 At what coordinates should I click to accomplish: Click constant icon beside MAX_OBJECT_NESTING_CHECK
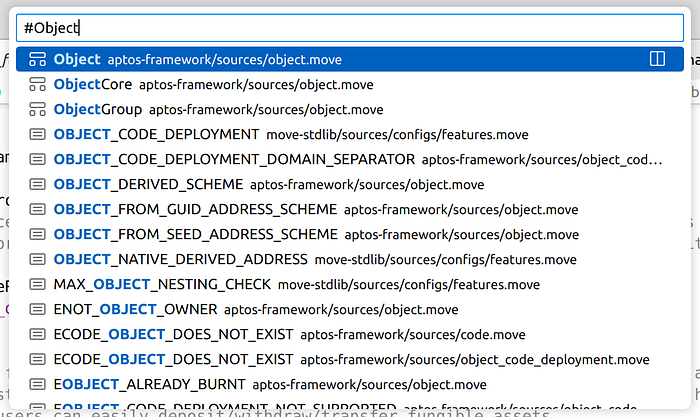pos(37,284)
